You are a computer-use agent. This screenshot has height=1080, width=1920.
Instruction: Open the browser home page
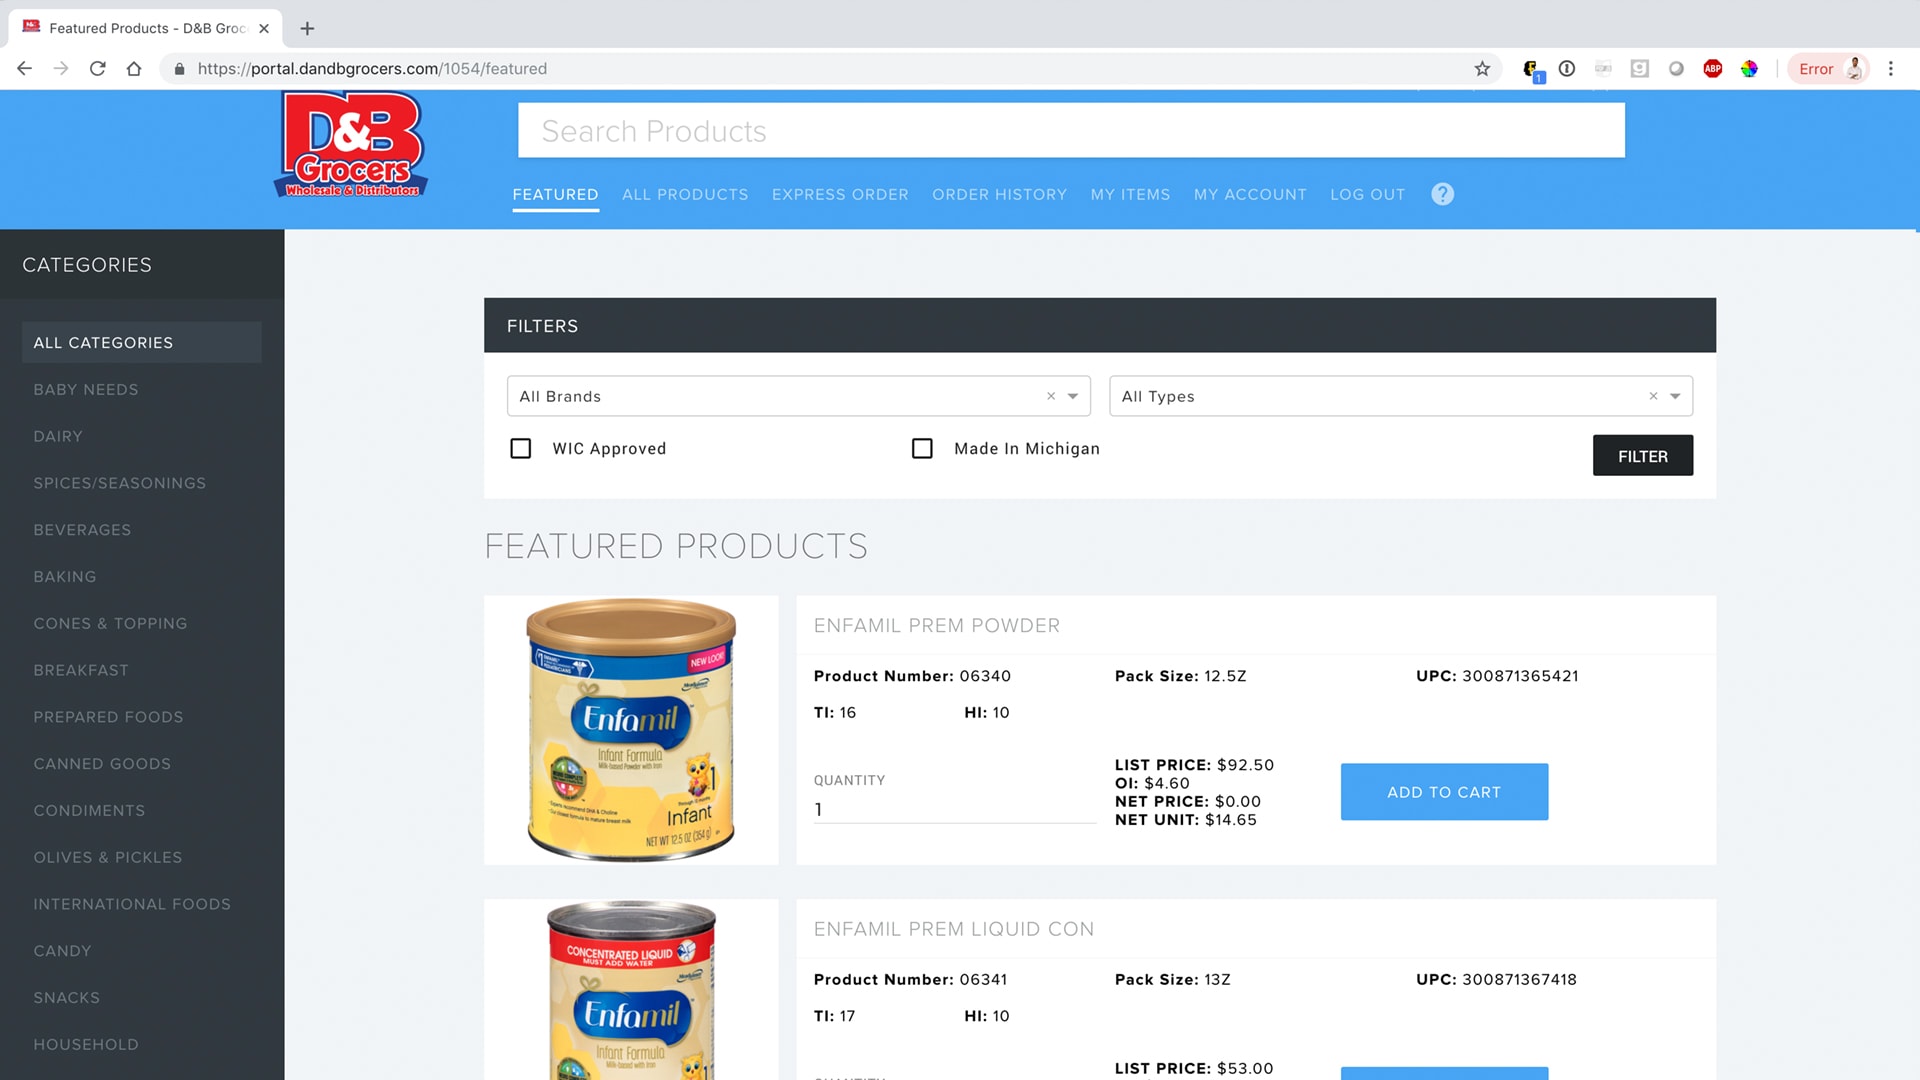pos(134,69)
